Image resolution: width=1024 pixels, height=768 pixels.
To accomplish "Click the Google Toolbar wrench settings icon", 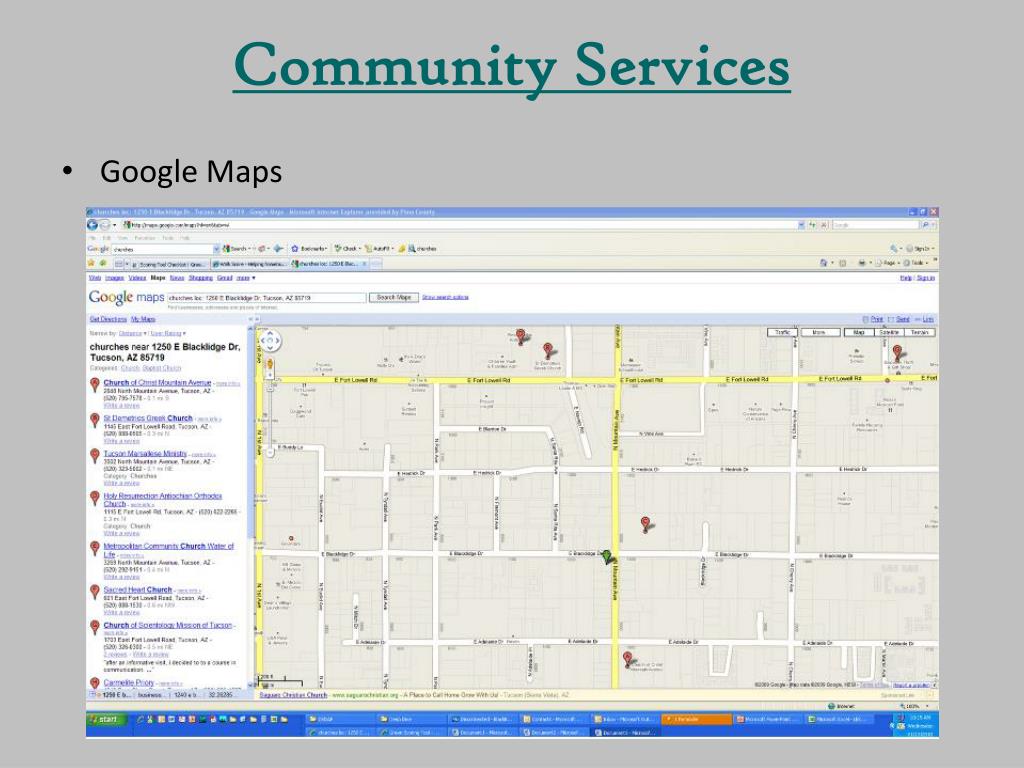I will pos(893,249).
